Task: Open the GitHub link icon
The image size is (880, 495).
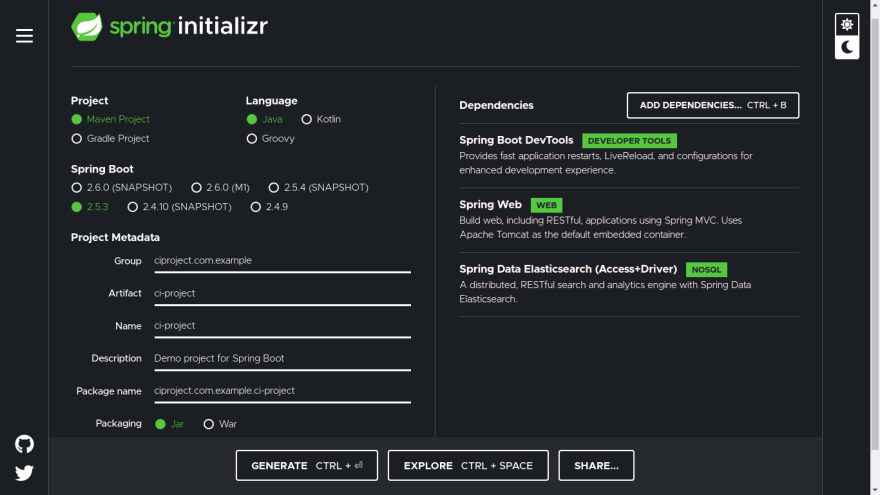Action: pos(24,444)
